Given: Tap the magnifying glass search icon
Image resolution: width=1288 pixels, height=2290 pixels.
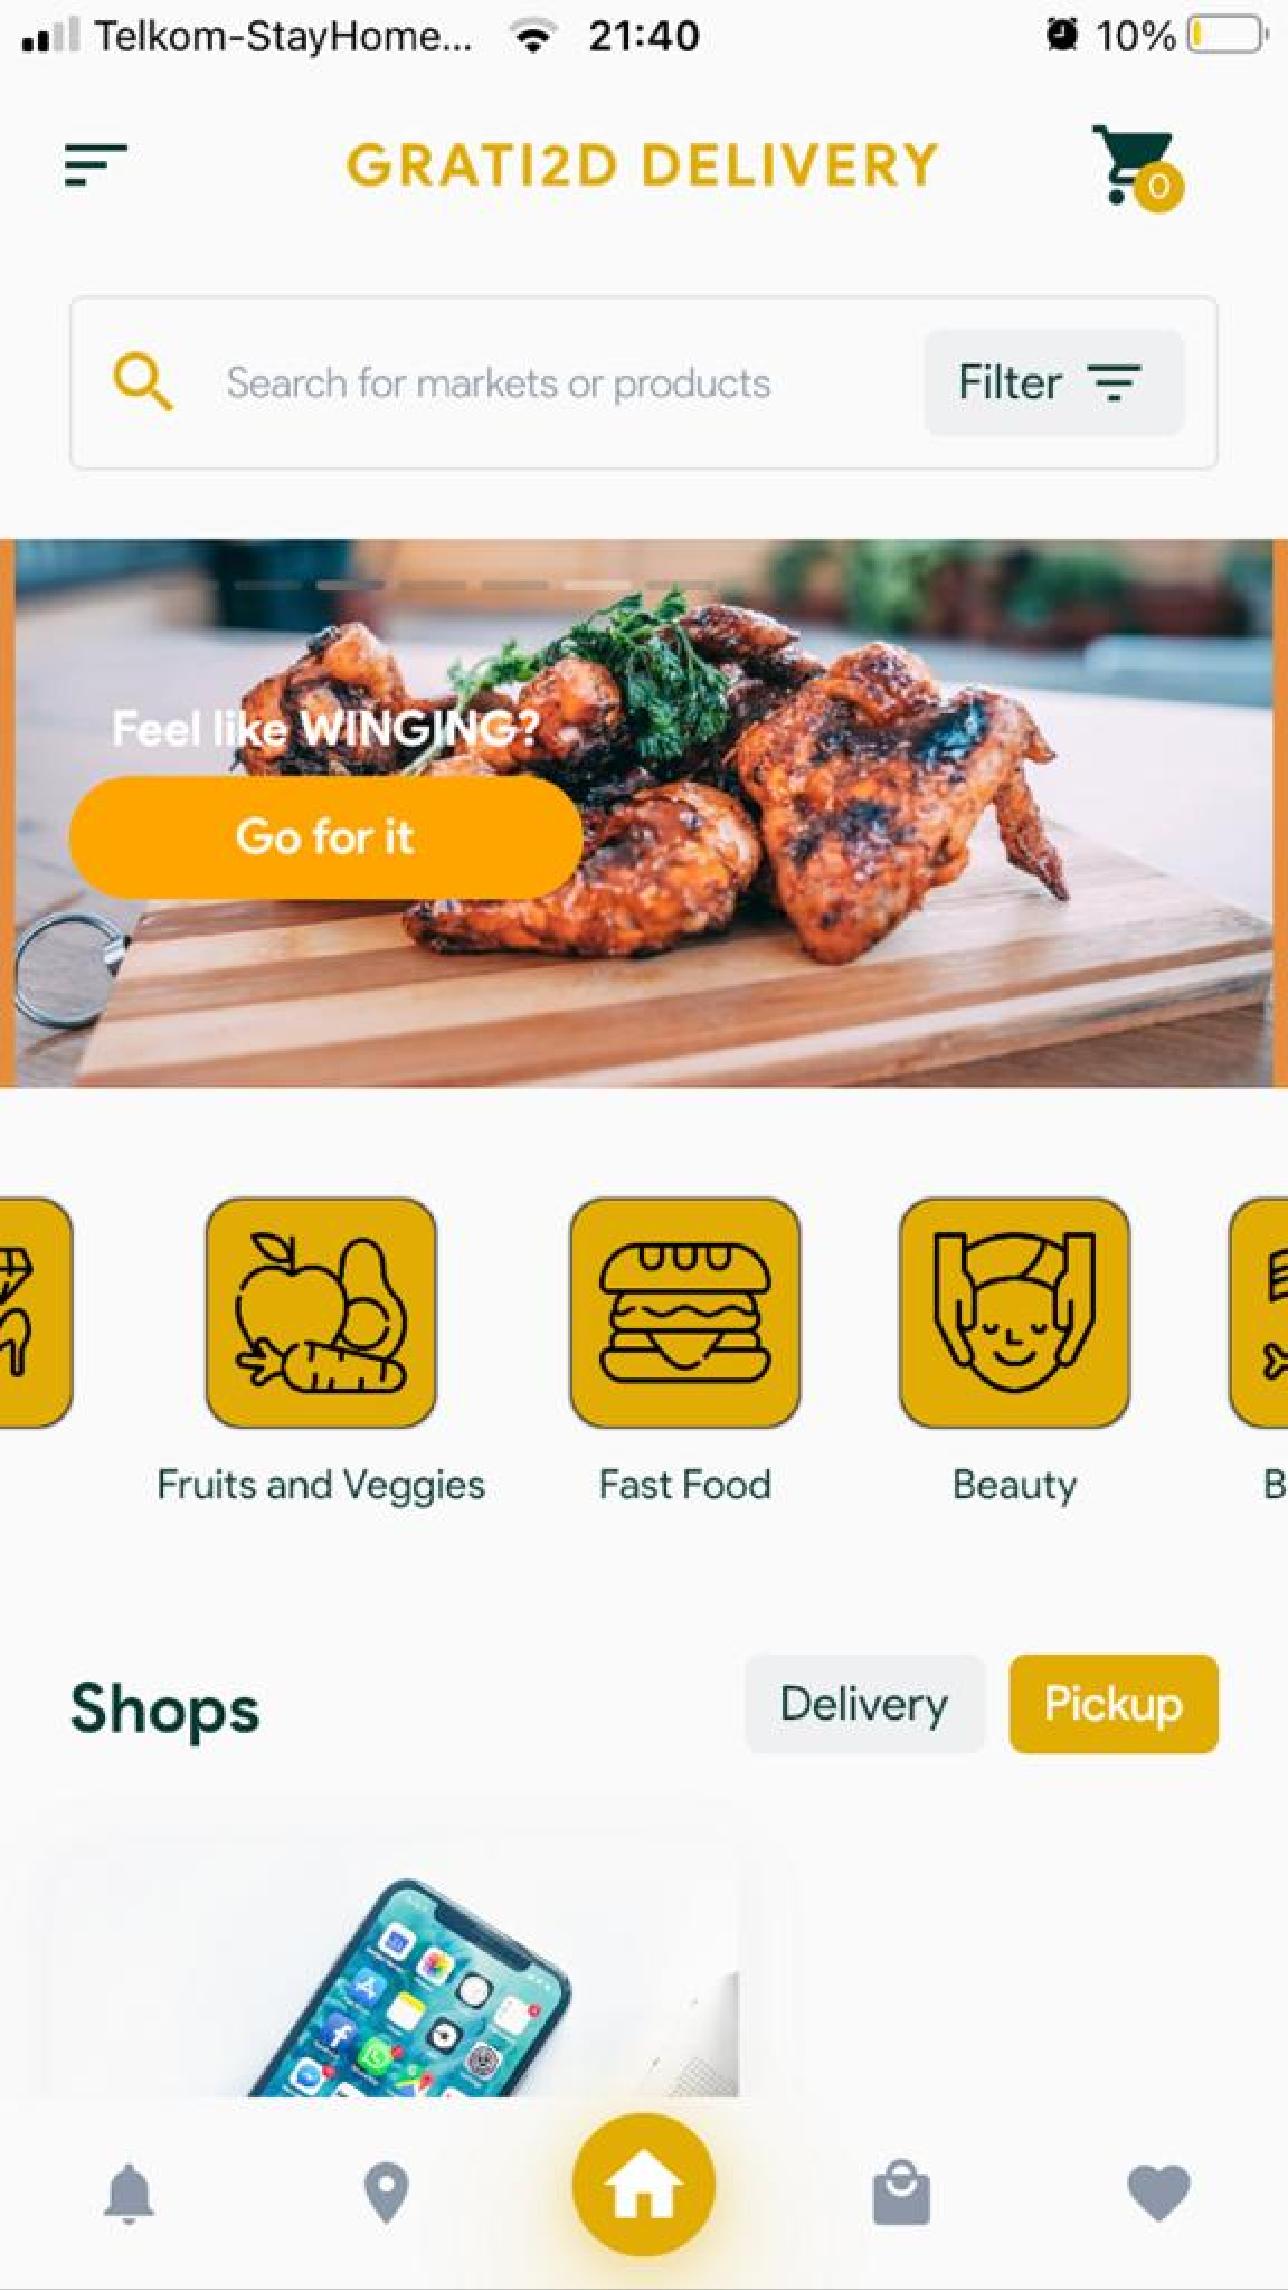Looking at the screenshot, I should (x=142, y=383).
